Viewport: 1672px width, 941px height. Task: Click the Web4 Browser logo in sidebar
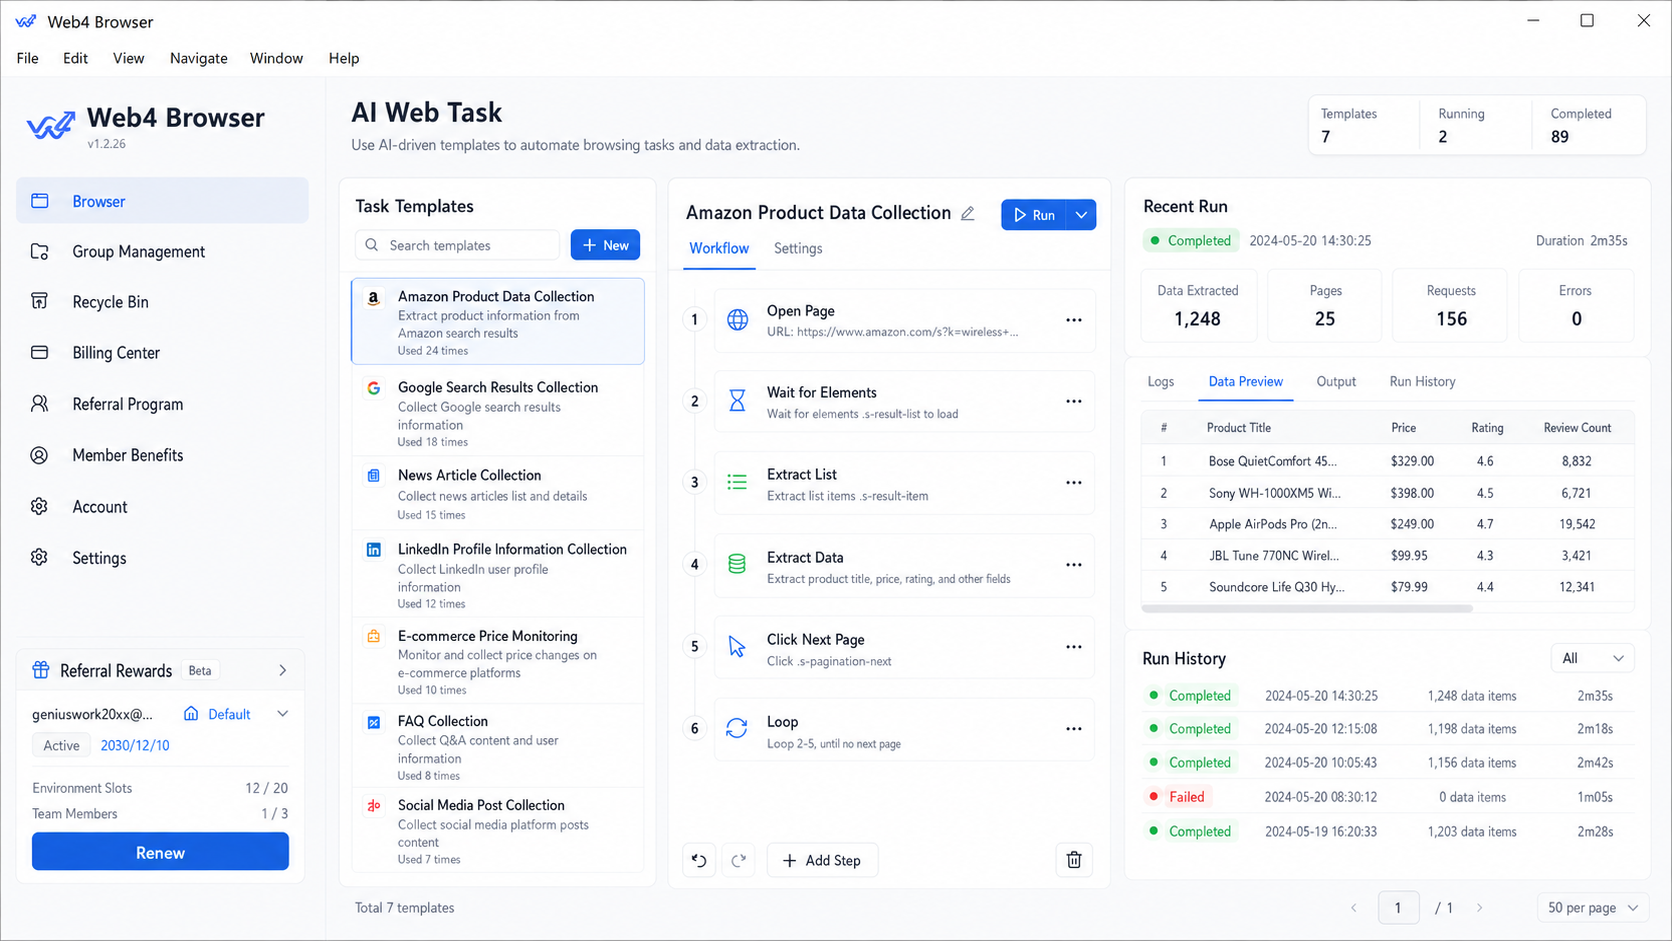coord(51,125)
